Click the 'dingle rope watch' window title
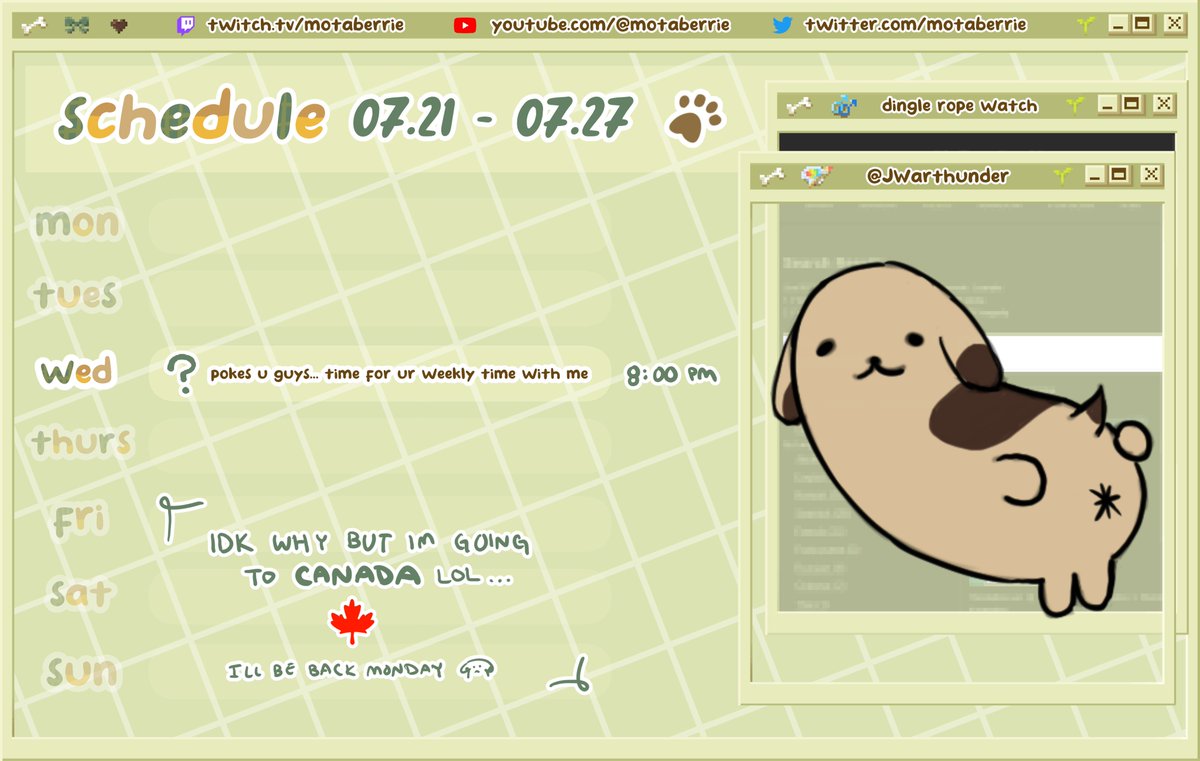Image resolution: width=1200 pixels, height=761 pixels. pos(959,105)
